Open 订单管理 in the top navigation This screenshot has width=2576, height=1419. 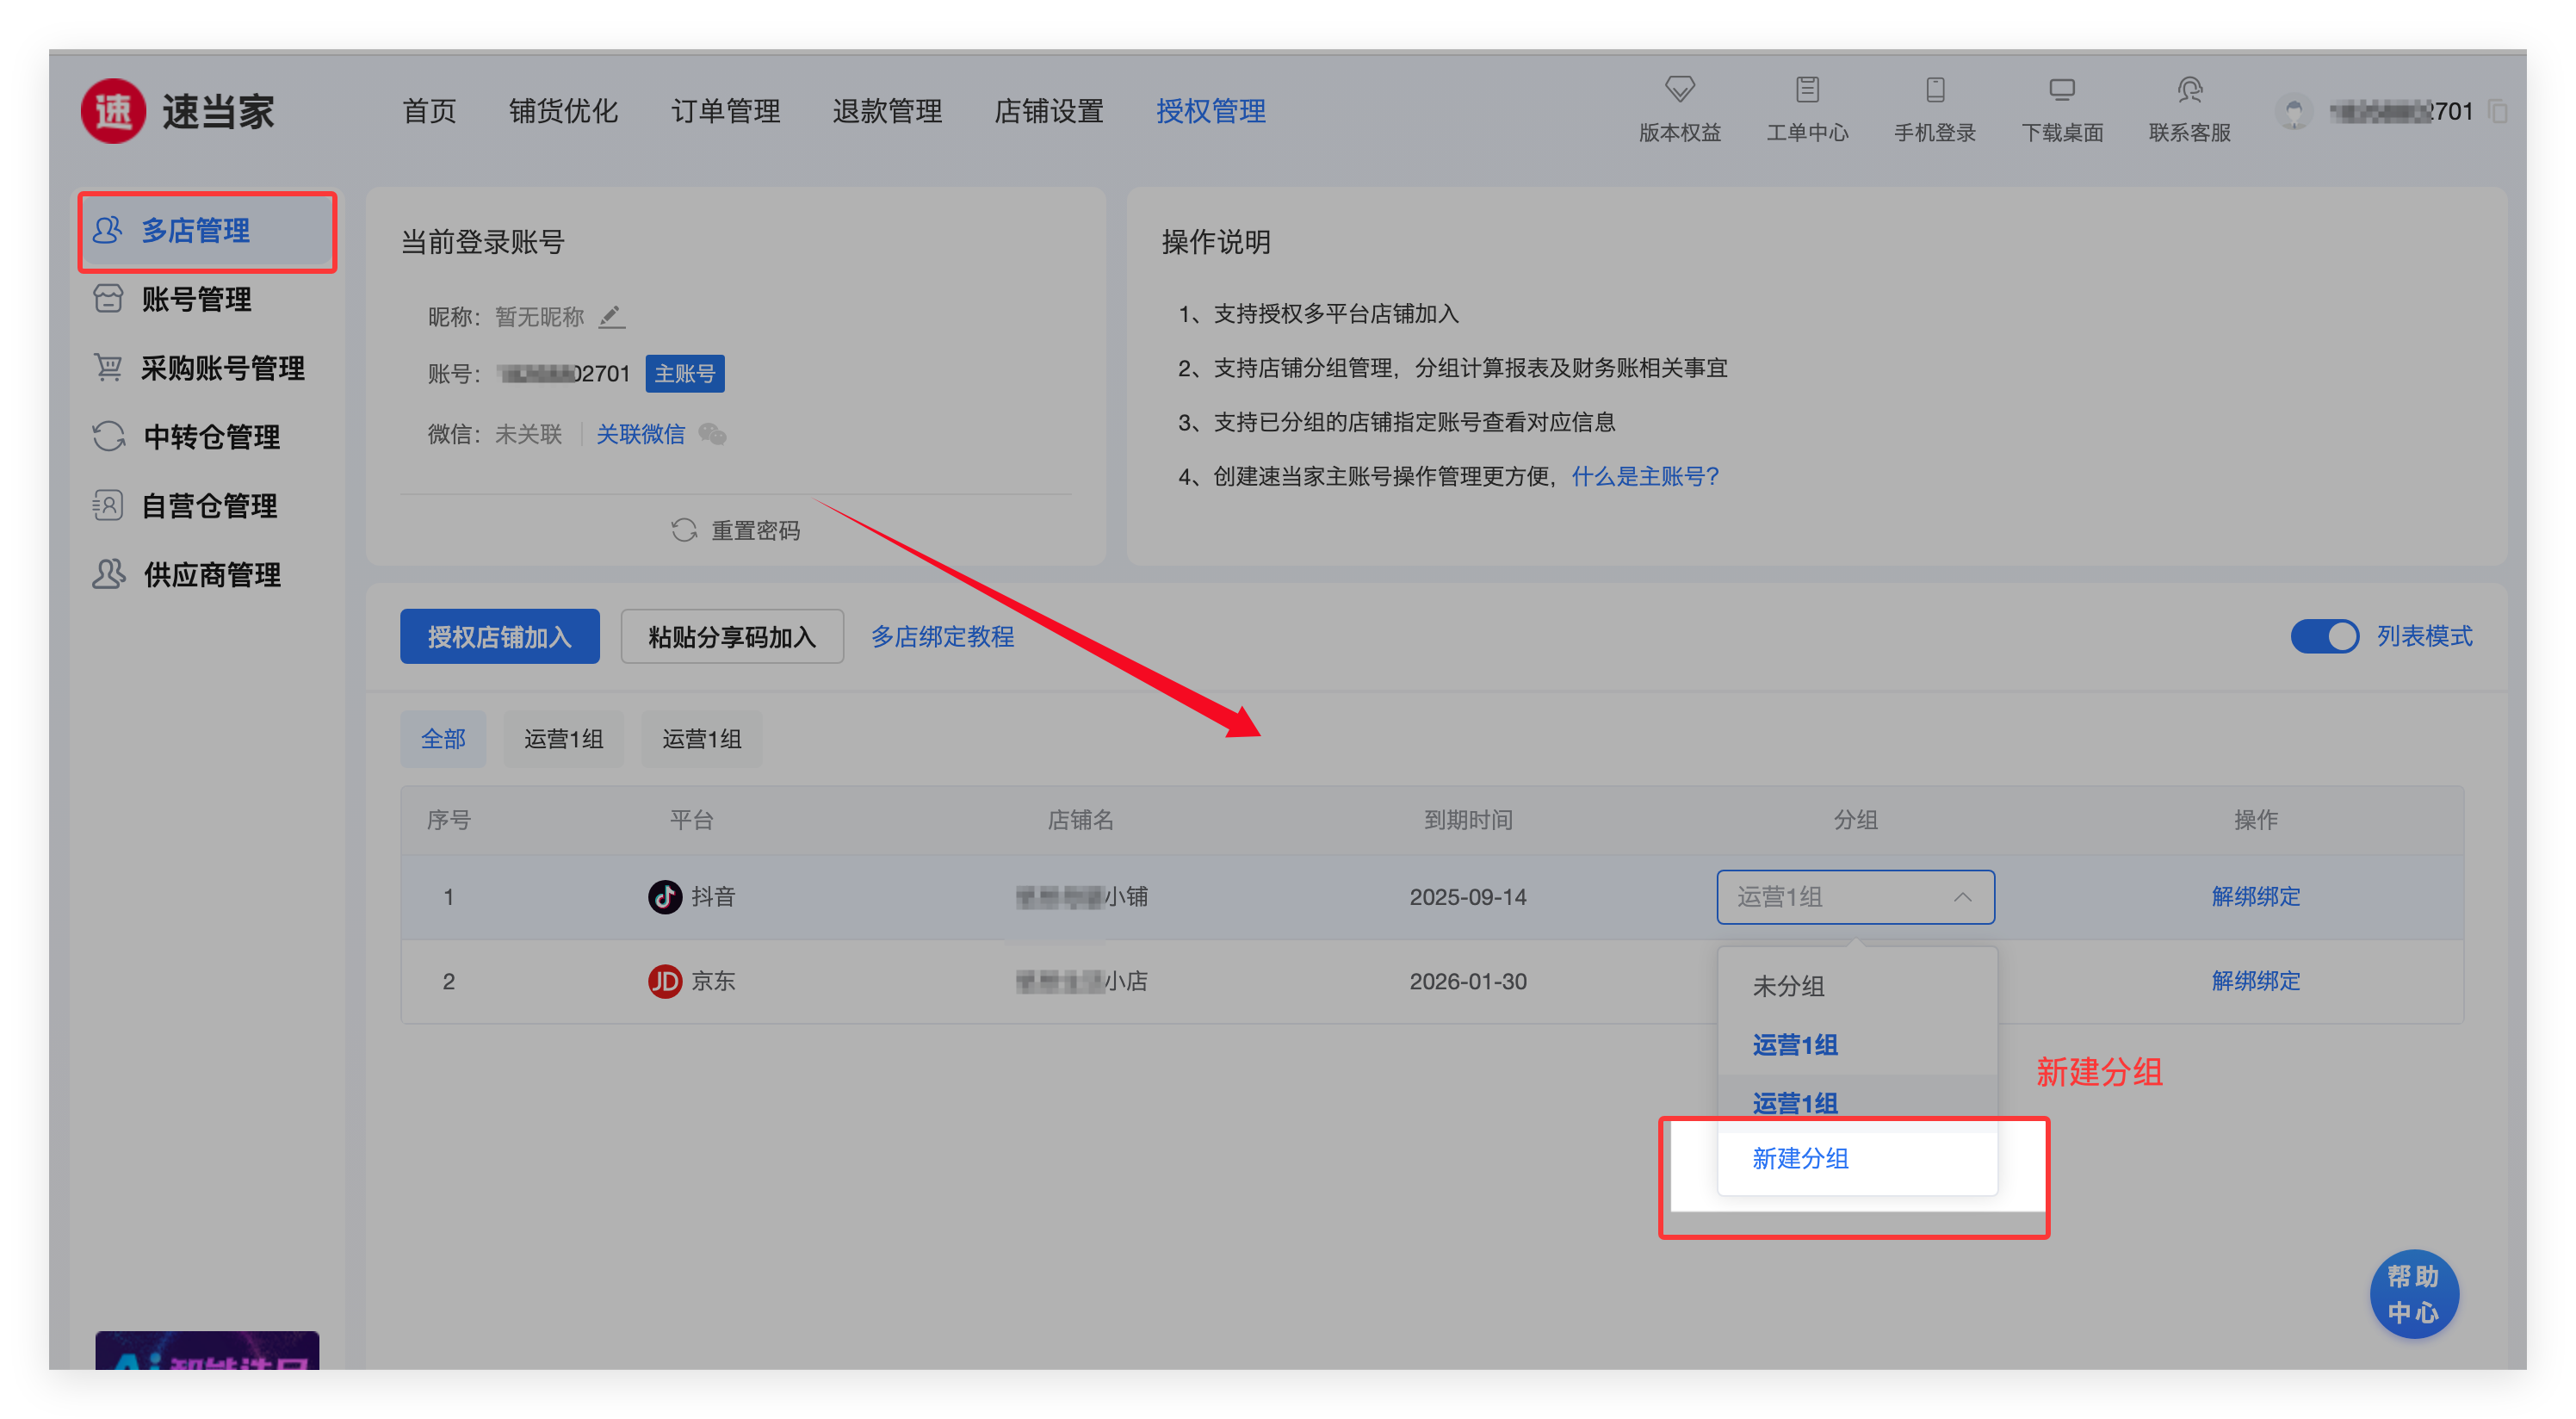pos(725,111)
